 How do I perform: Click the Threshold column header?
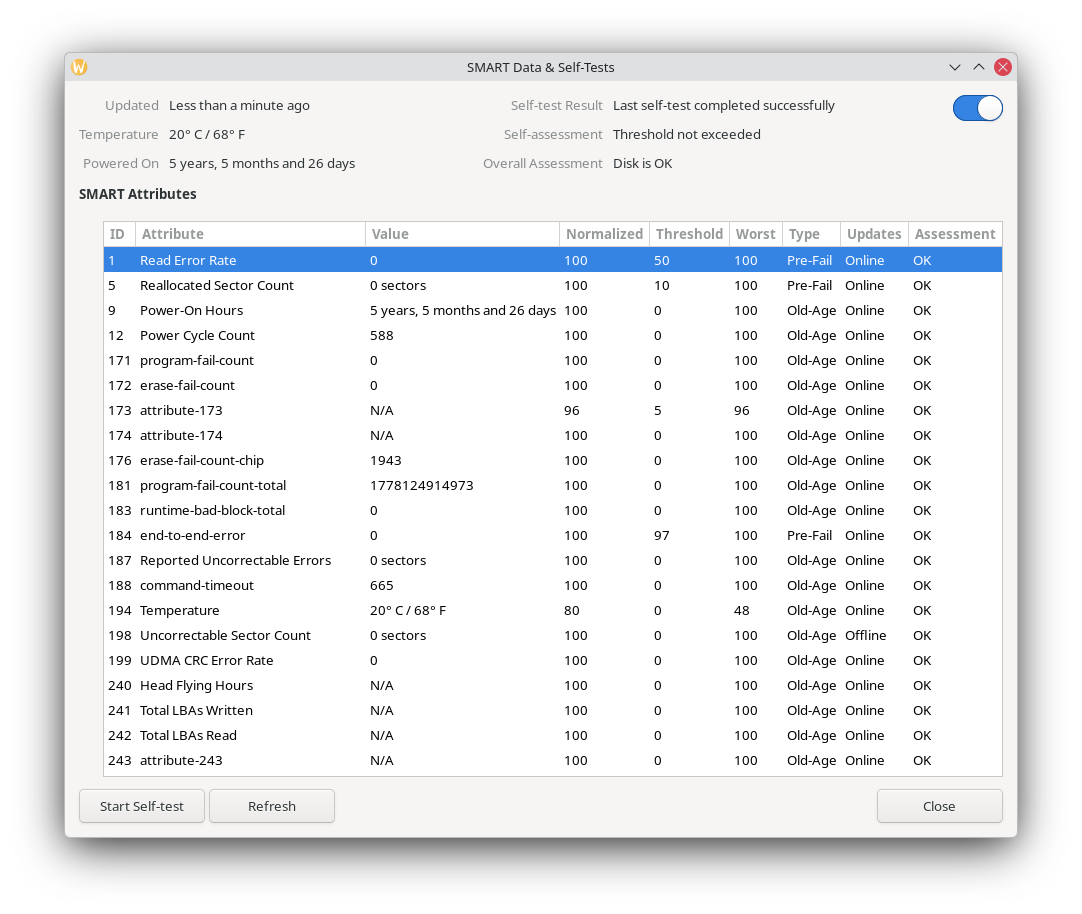tap(689, 234)
